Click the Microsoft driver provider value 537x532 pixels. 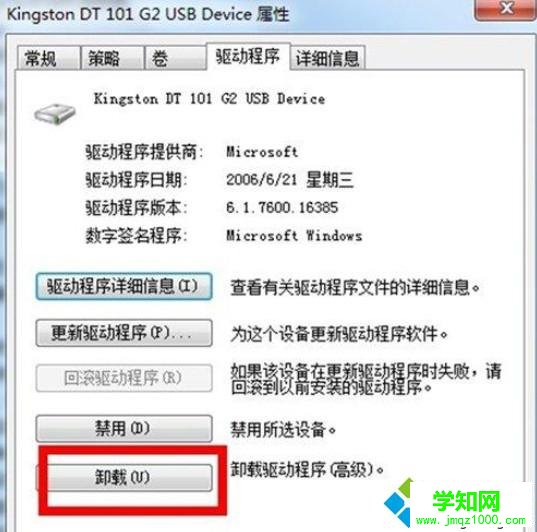(262, 152)
